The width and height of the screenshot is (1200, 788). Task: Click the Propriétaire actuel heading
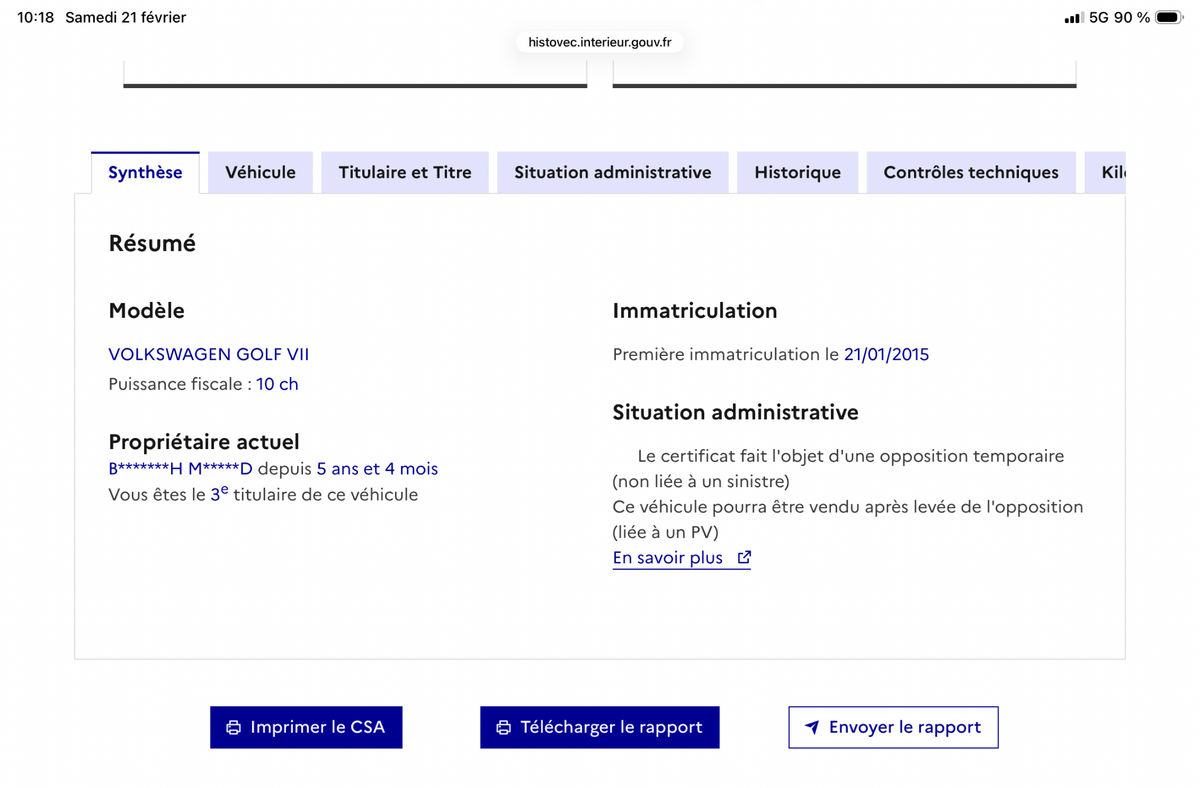(204, 442)
